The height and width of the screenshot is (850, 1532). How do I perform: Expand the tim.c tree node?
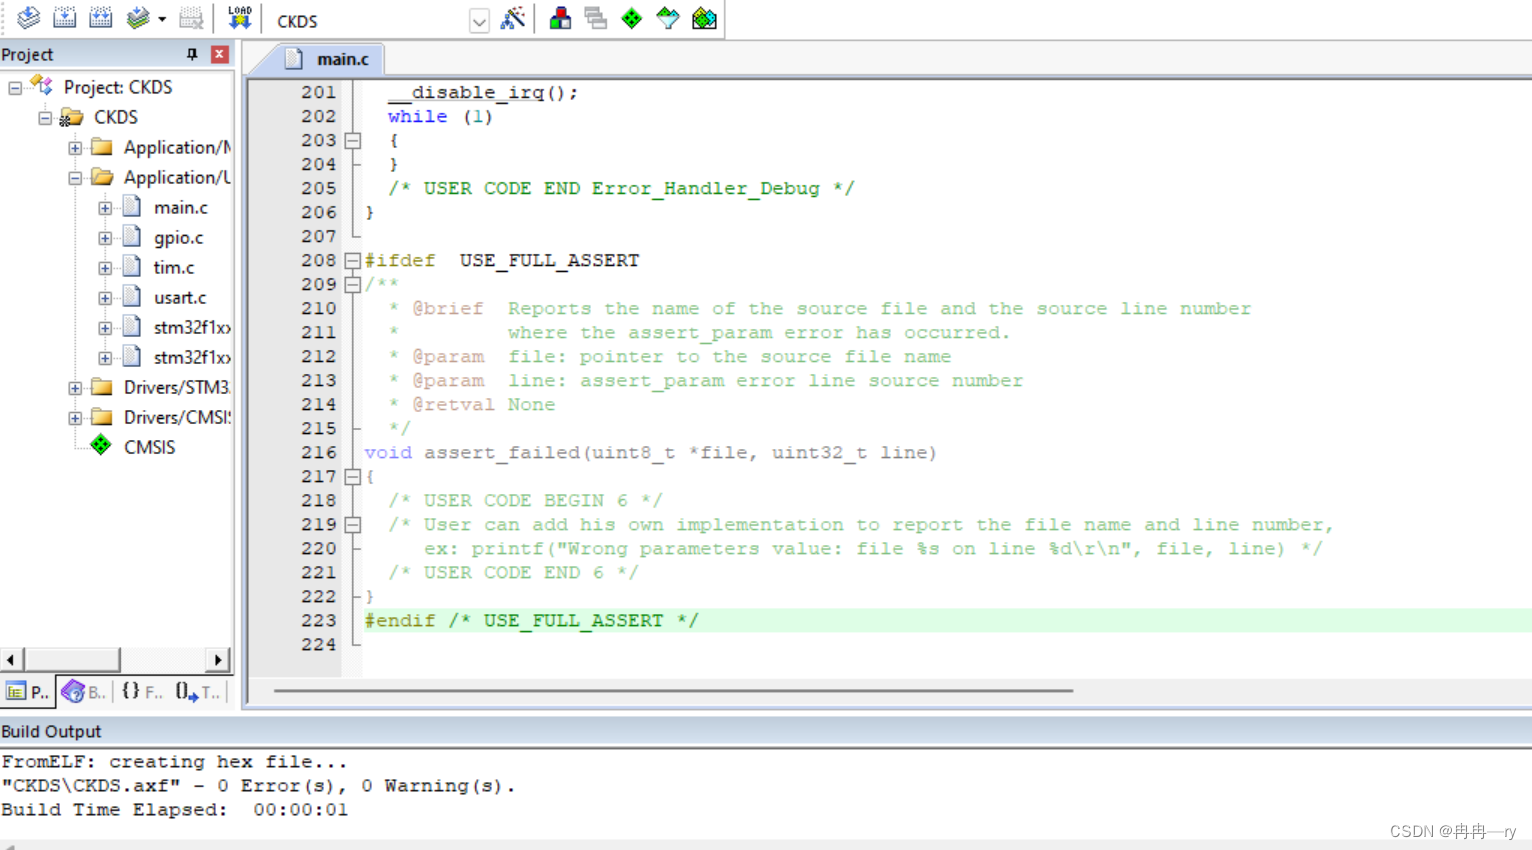[x=105, y=268]
